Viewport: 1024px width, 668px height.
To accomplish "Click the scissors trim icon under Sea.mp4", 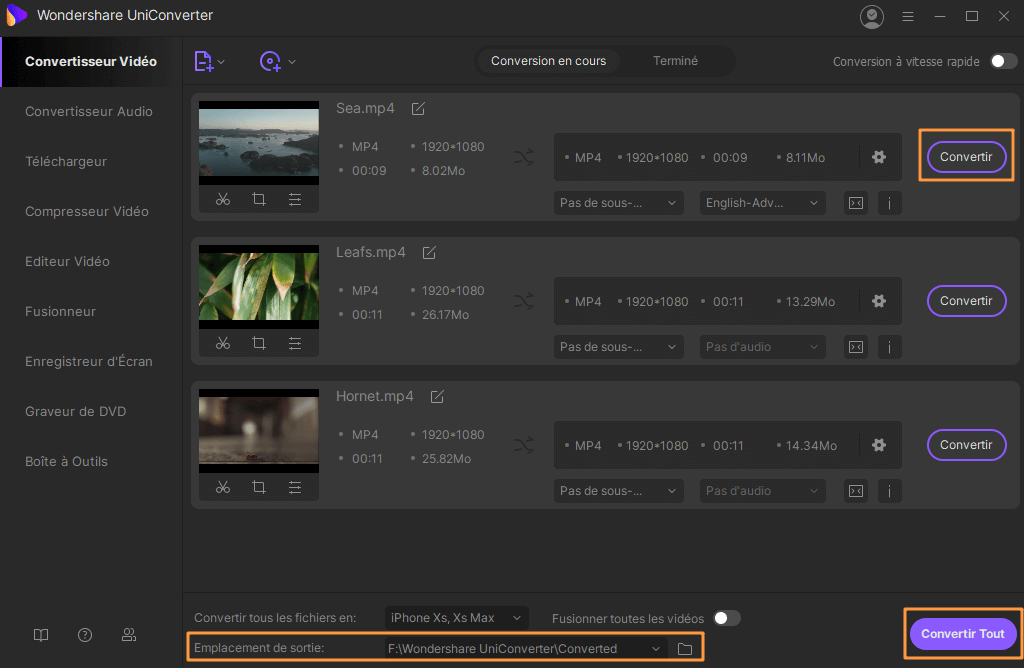I will point(223,200).
